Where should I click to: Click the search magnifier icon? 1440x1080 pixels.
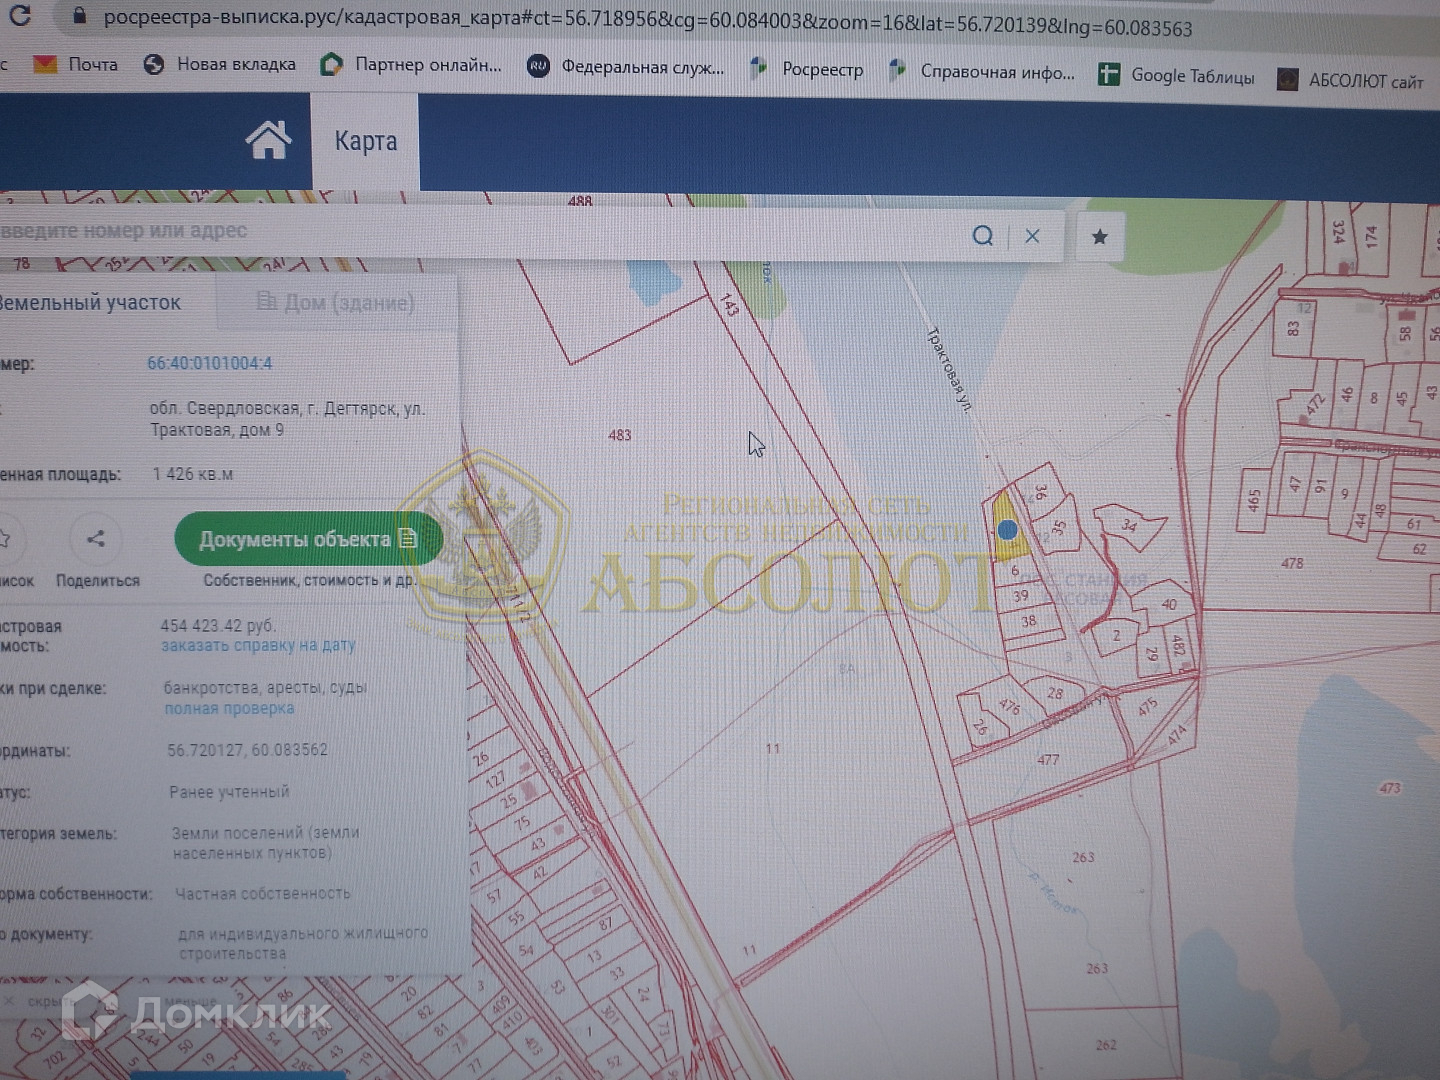983,235
